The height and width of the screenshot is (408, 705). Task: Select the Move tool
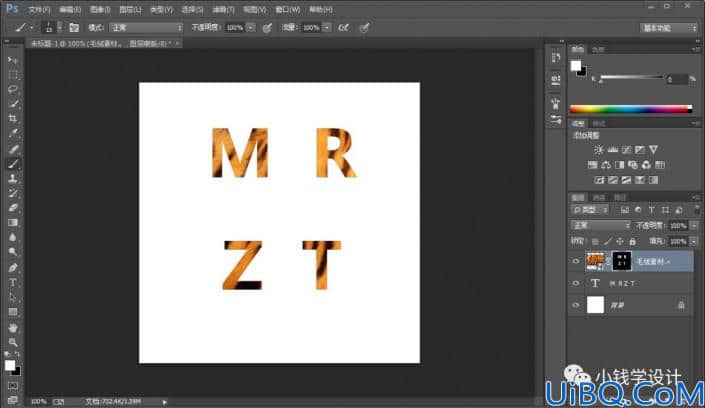13,60
